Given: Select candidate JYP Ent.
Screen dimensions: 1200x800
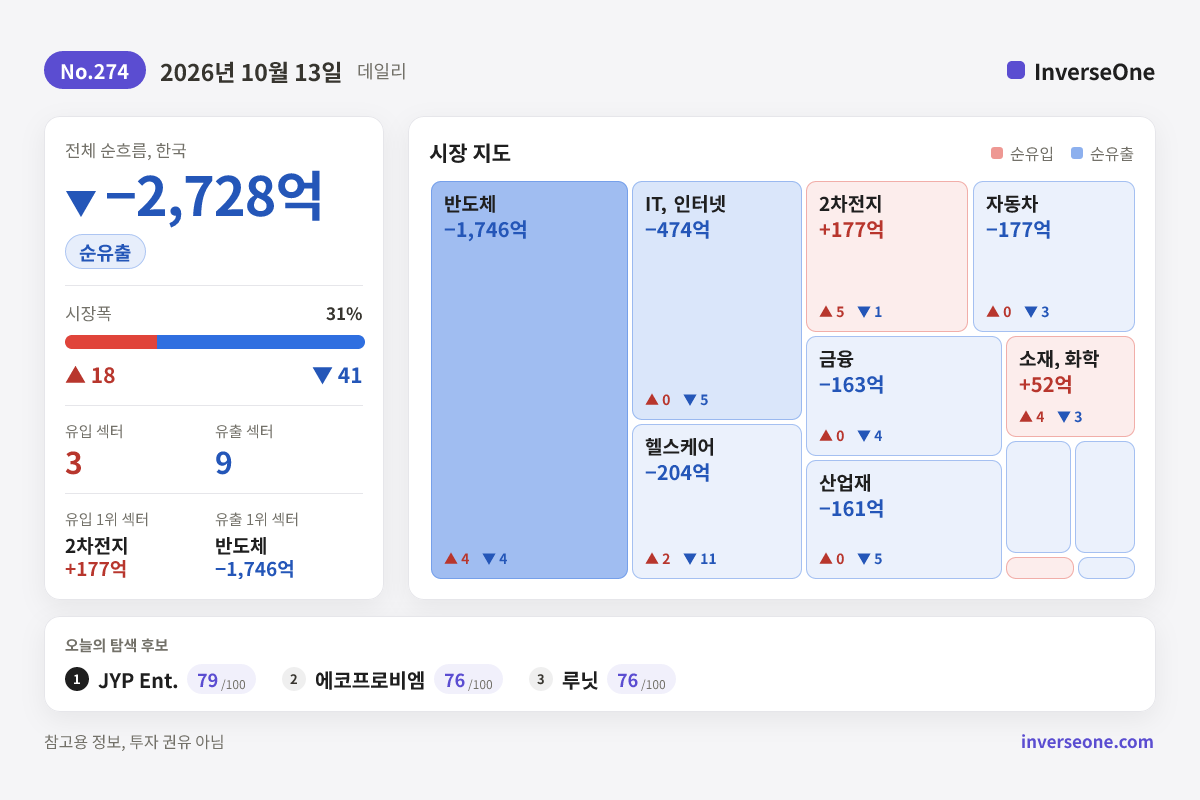Looking at the screenshot, I should (x=138, y=681).
